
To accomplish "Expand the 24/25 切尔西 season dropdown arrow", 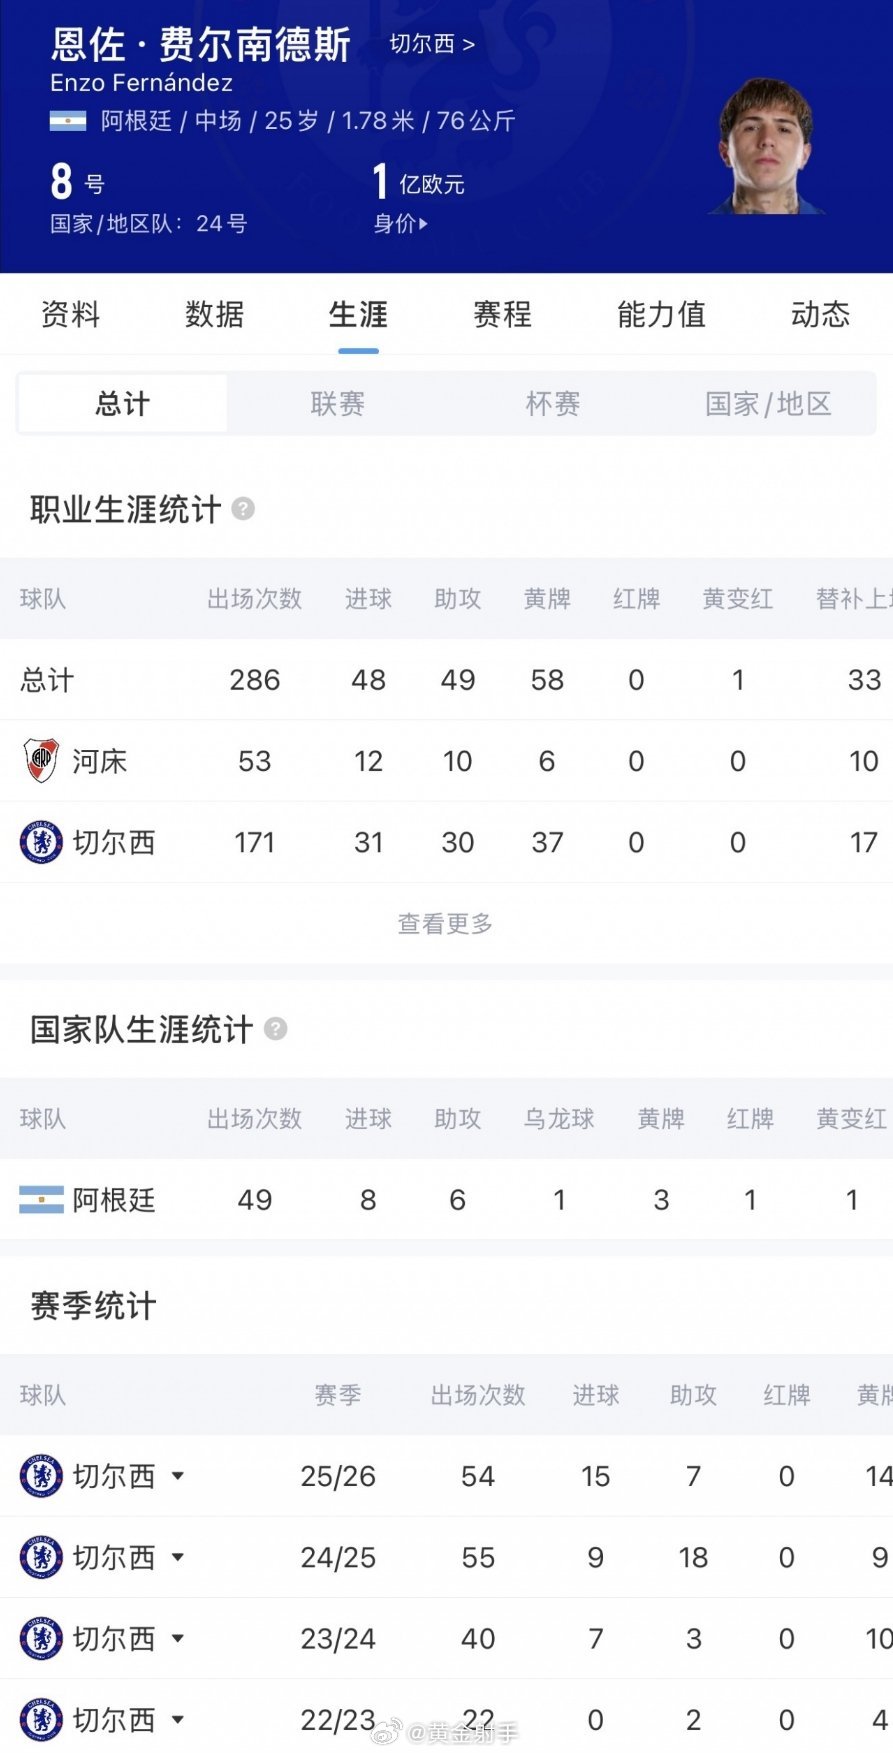I will (178, 1557).
